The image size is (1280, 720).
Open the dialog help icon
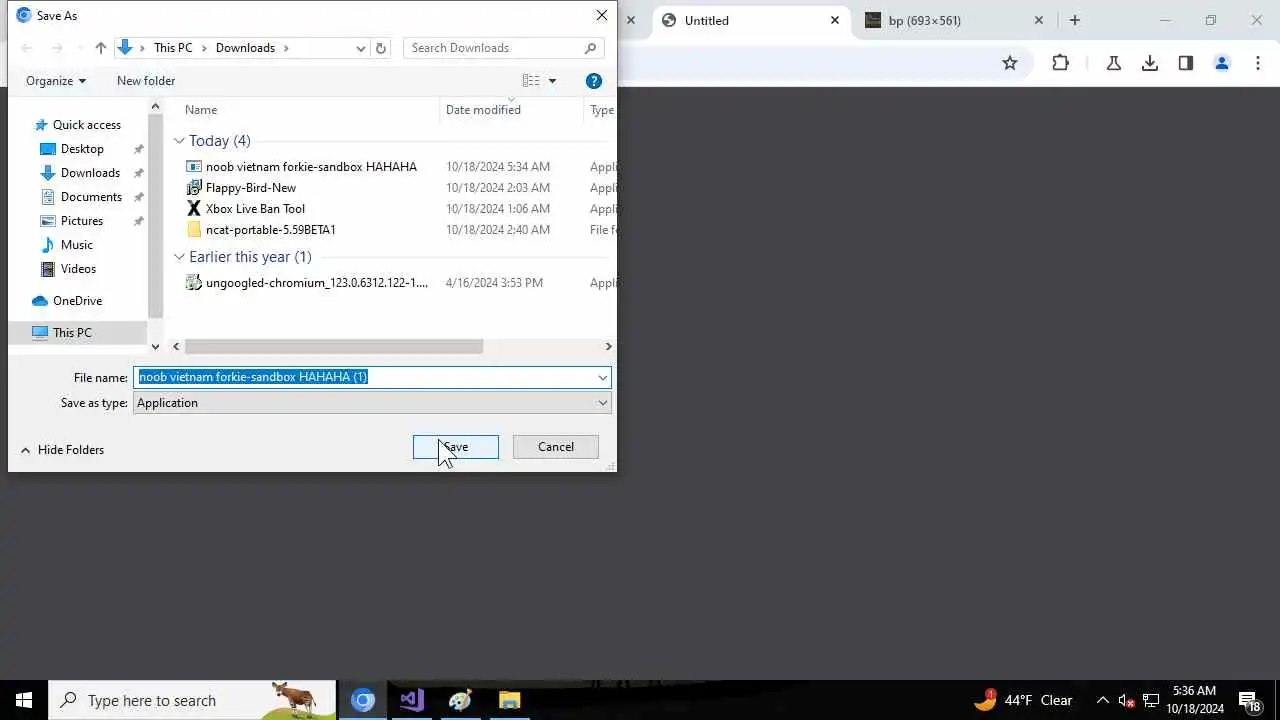coord(594,81)
